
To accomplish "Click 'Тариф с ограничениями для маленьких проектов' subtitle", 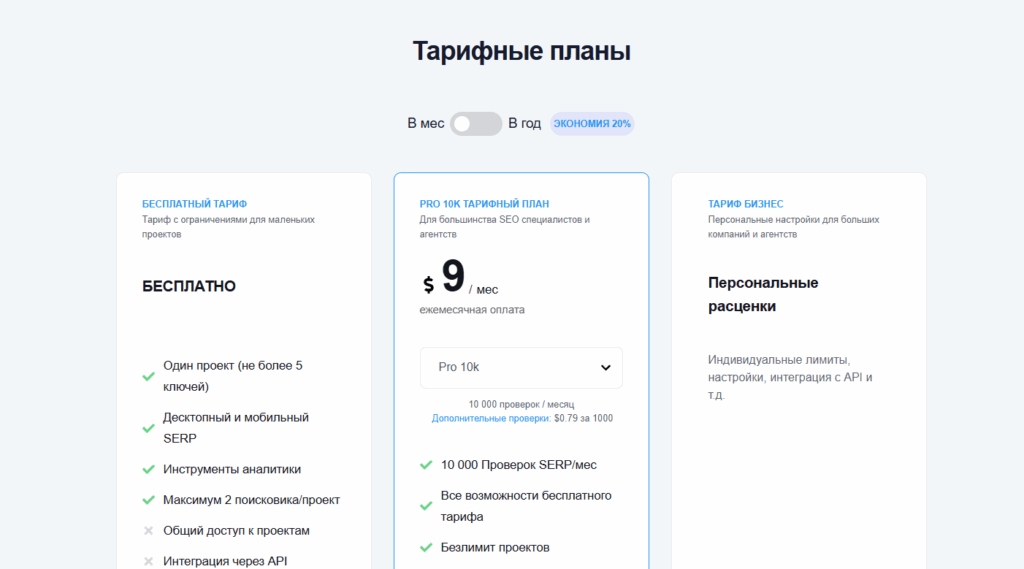I will 229,227.
